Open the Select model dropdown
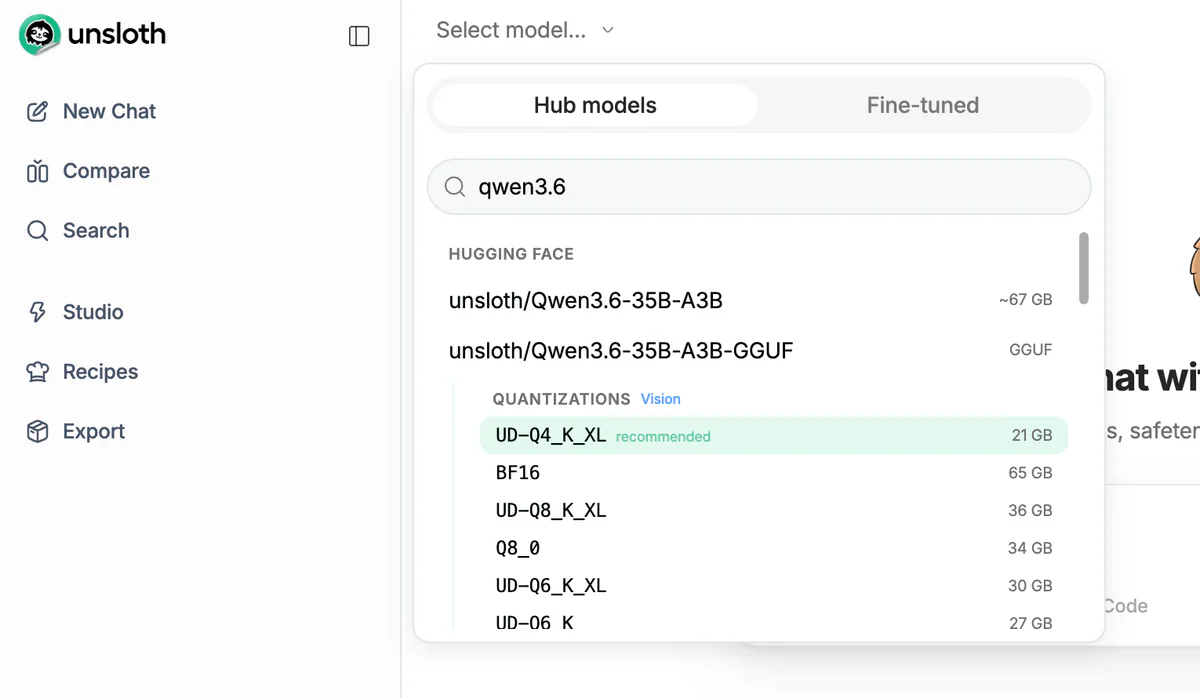This screenshot has width=1200, height=698. pos(524,30)
